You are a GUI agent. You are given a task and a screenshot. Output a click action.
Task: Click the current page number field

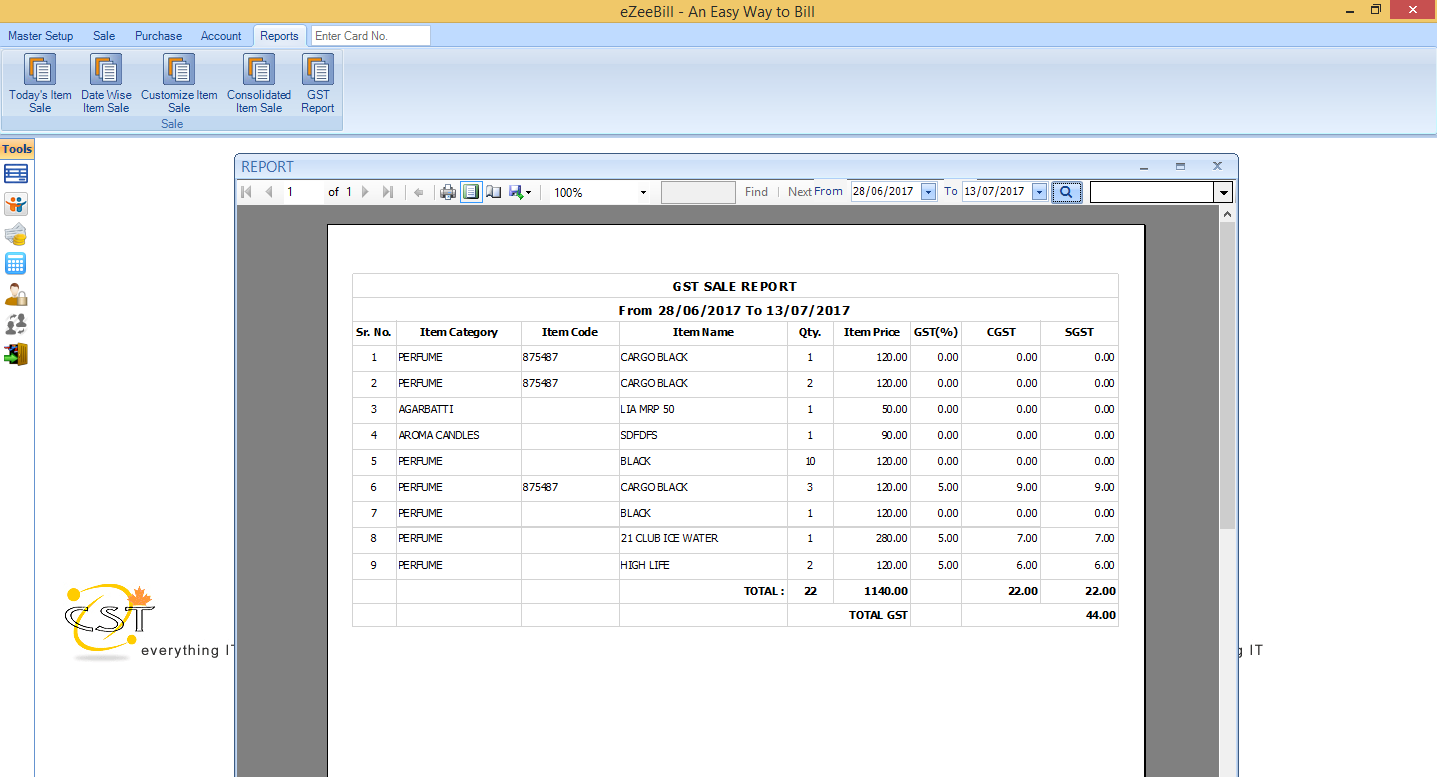(x=303, y=192)
